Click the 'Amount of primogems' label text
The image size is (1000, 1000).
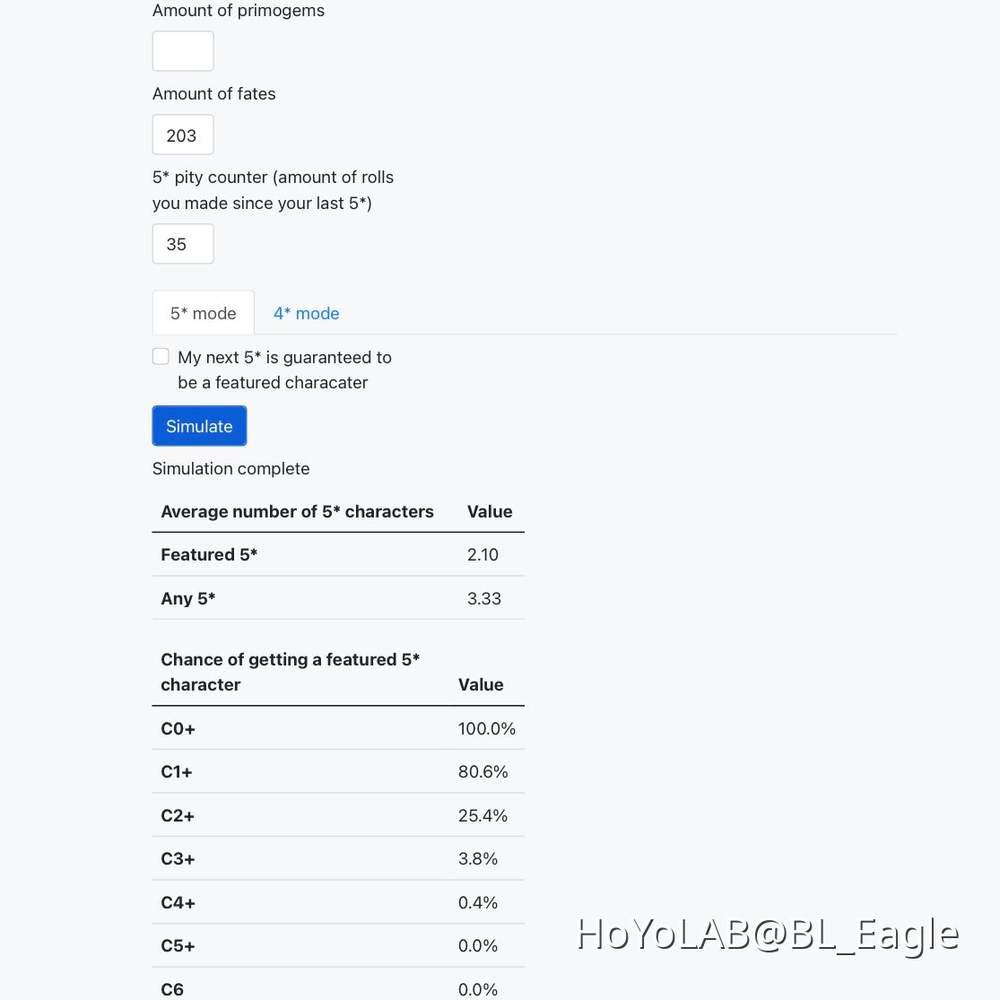pos(238,11)
